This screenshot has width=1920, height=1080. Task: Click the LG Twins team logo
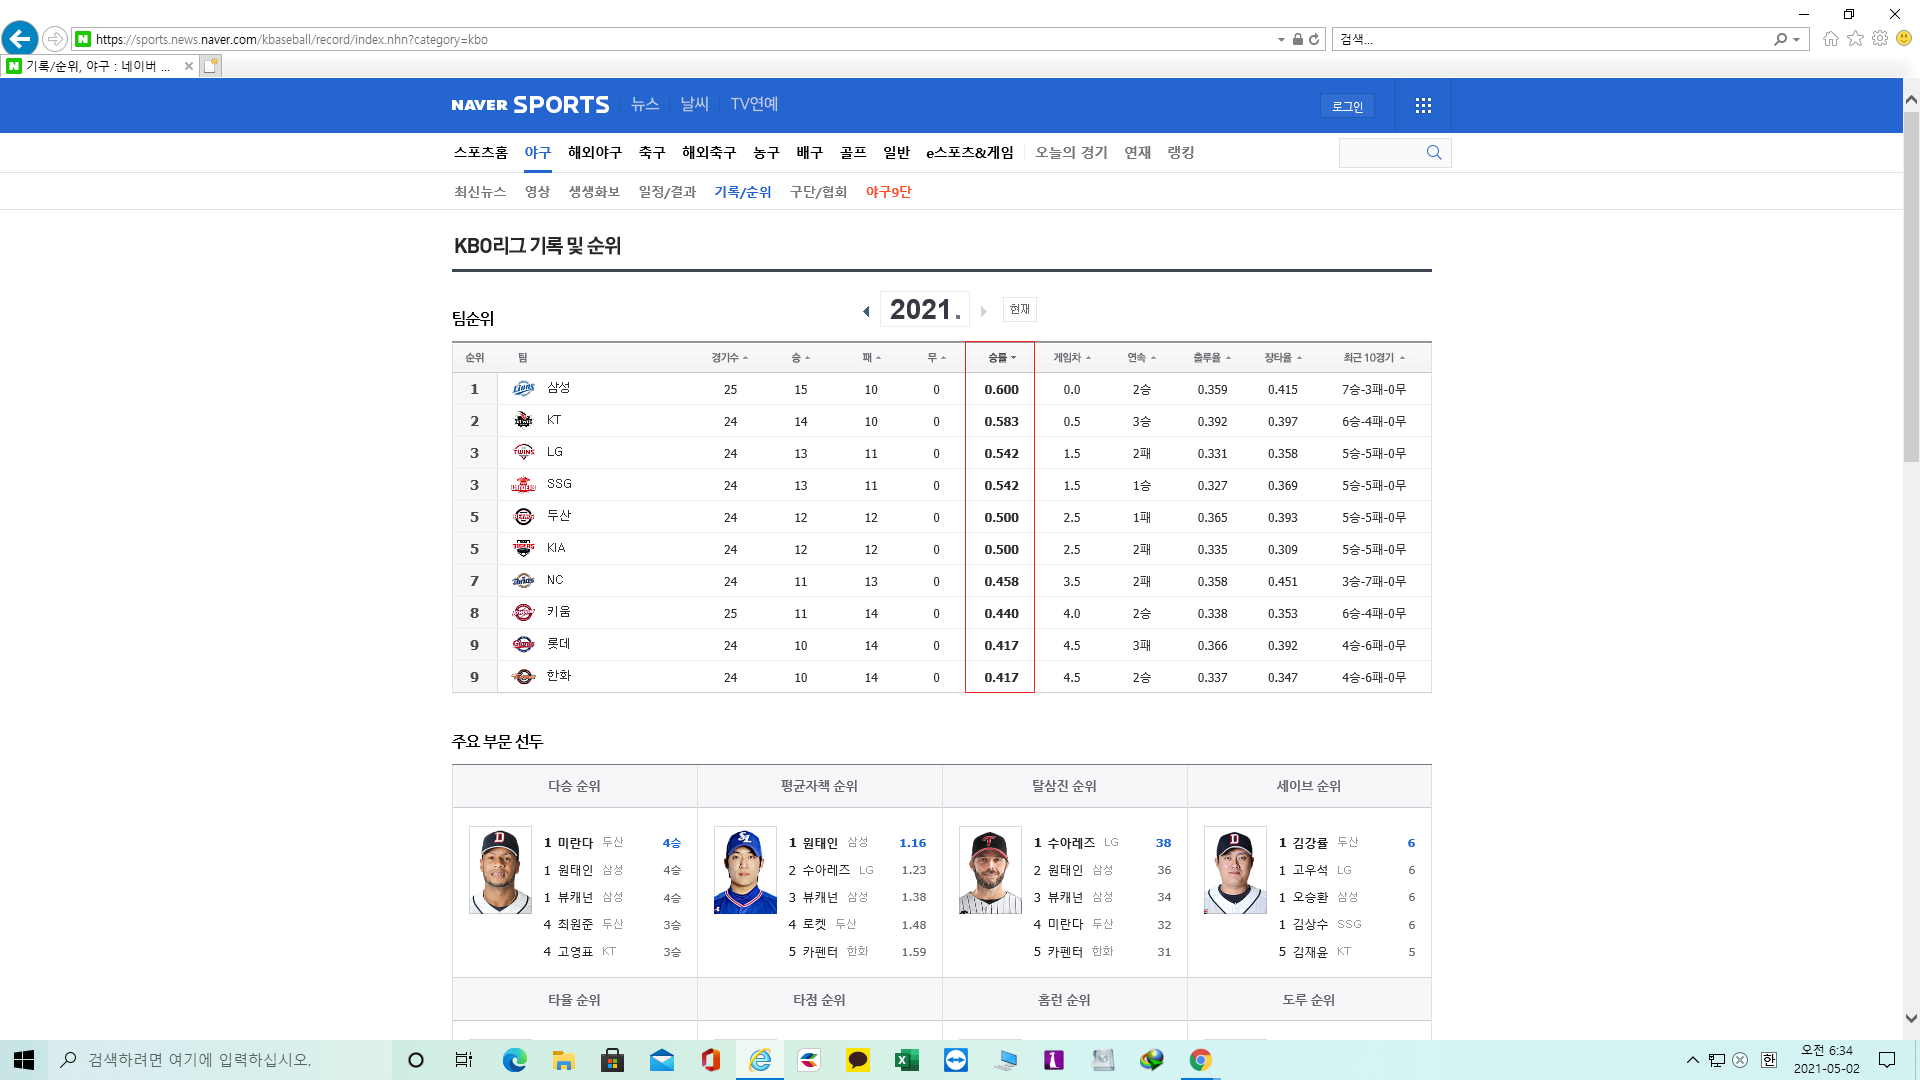point(524,453)
